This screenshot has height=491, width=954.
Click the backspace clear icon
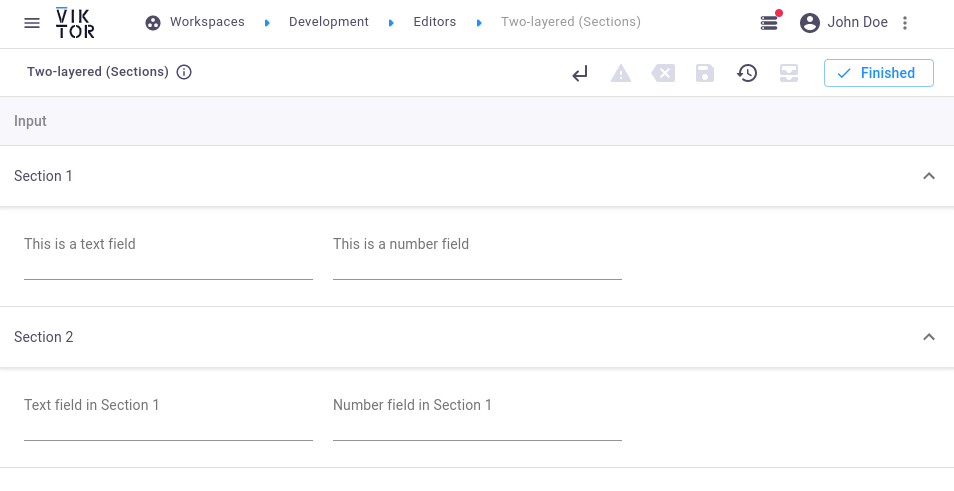(663, 73)
